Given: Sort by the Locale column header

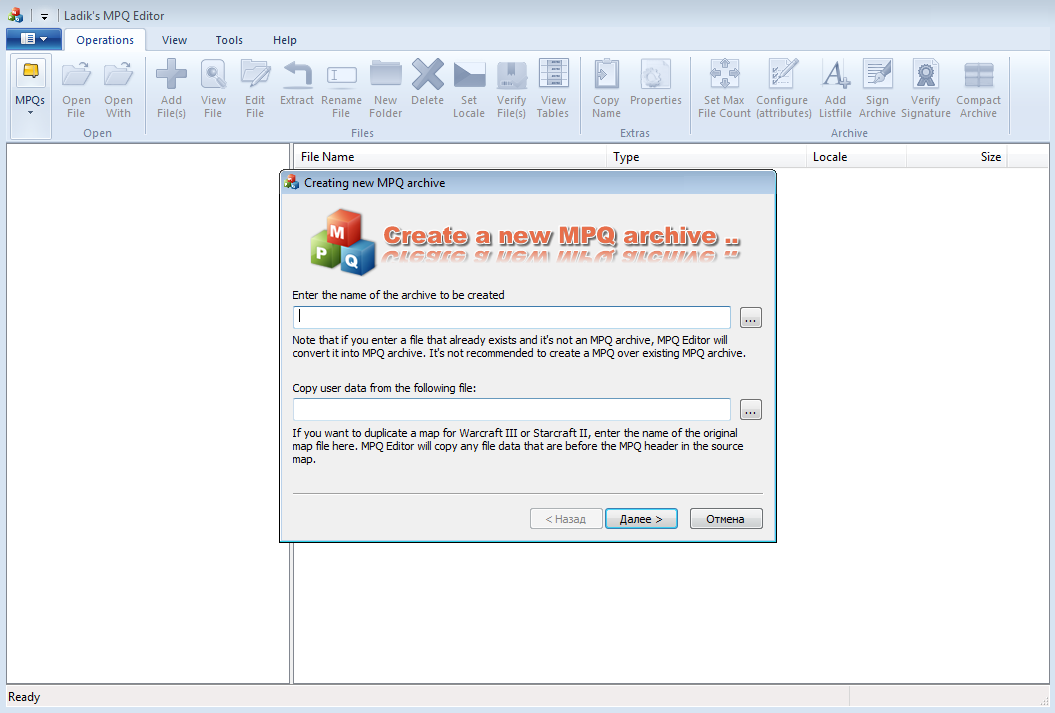Looking at the screenshot, I should click(x=857, y=157).
